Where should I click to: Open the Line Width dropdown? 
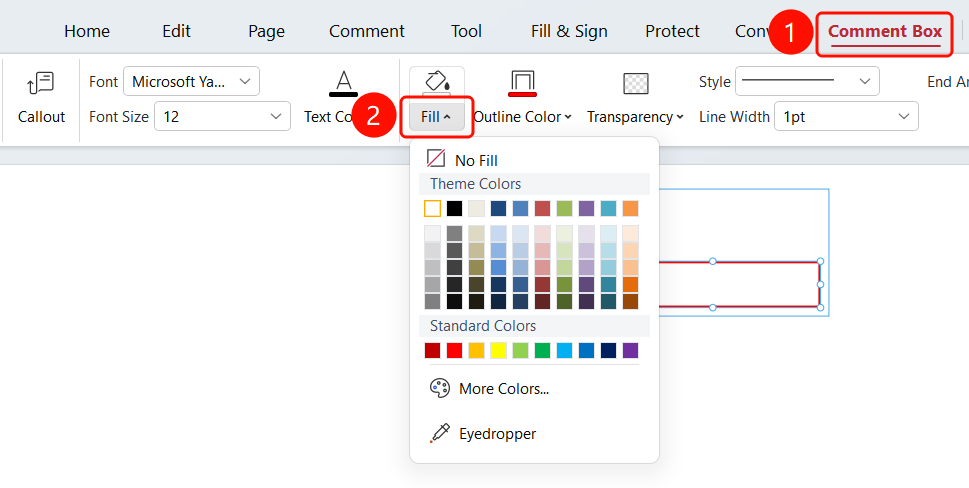[x=846, y=116]
